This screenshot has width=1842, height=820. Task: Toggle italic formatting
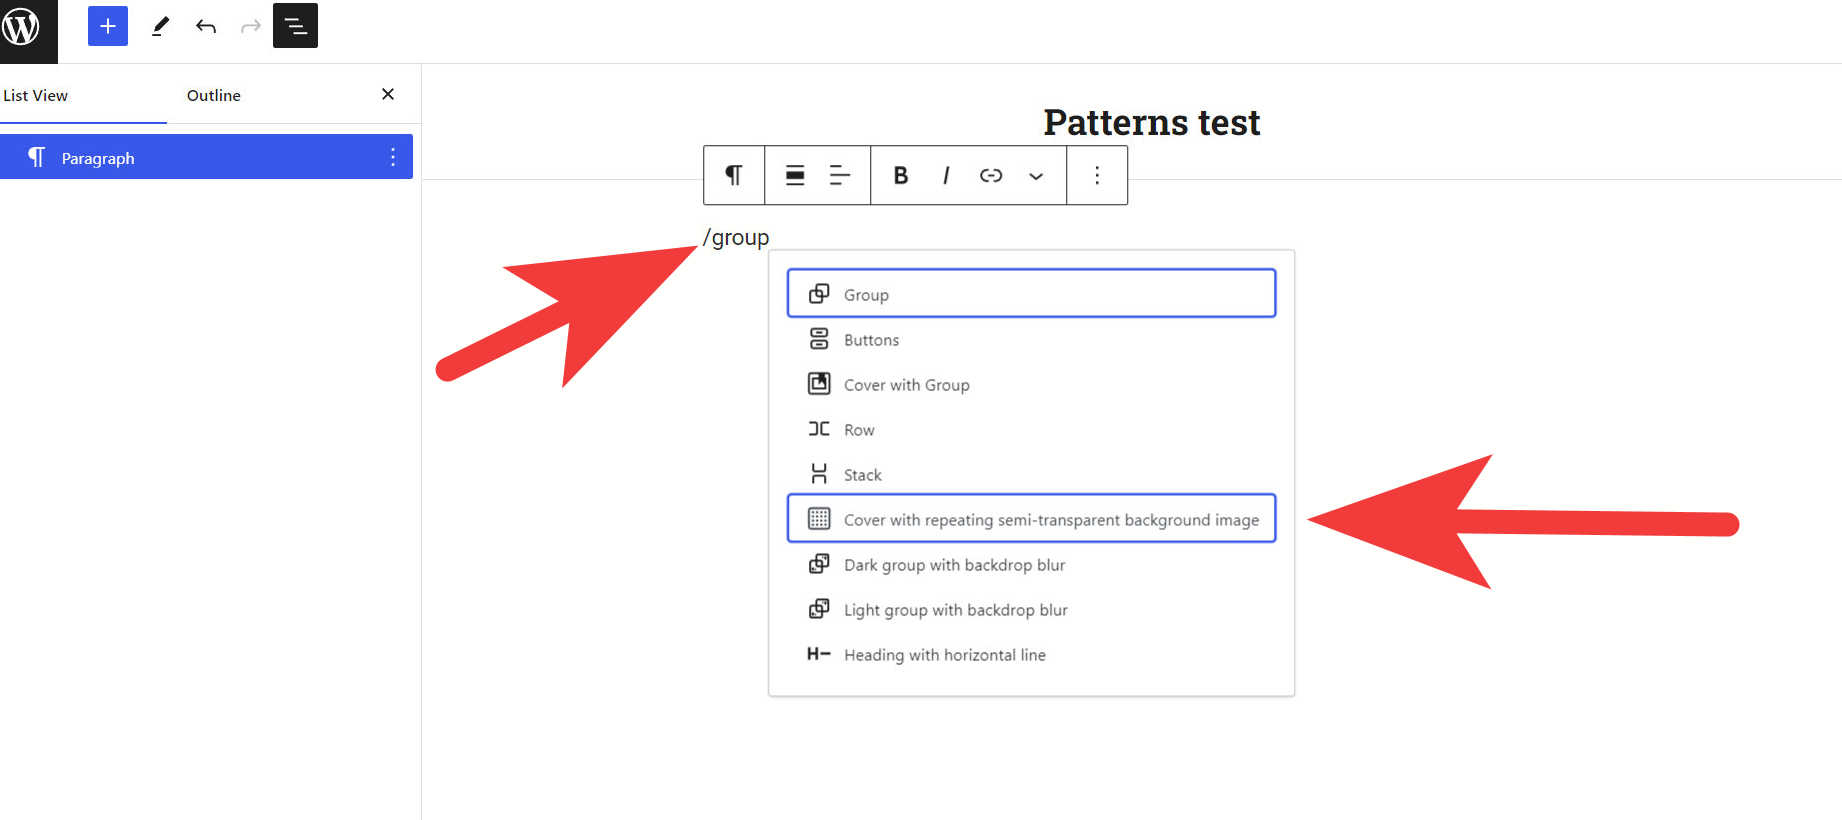coord(946,175)
